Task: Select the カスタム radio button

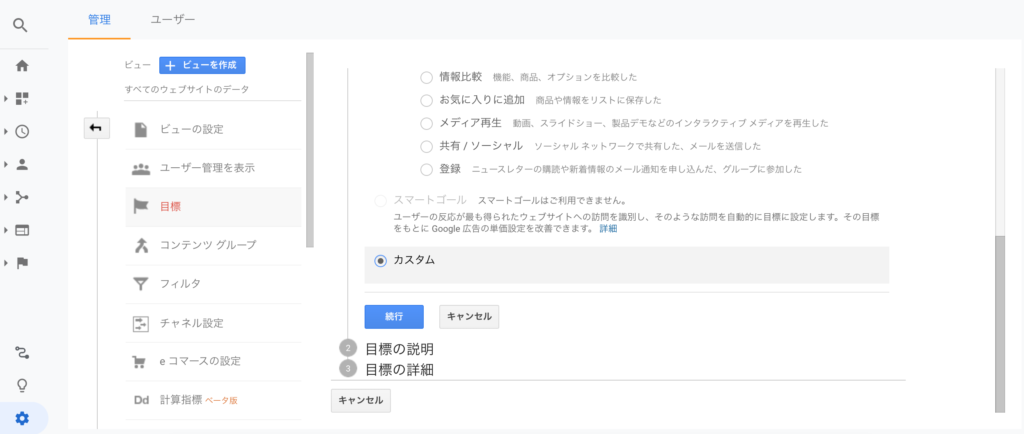Action: click(380, 260)
